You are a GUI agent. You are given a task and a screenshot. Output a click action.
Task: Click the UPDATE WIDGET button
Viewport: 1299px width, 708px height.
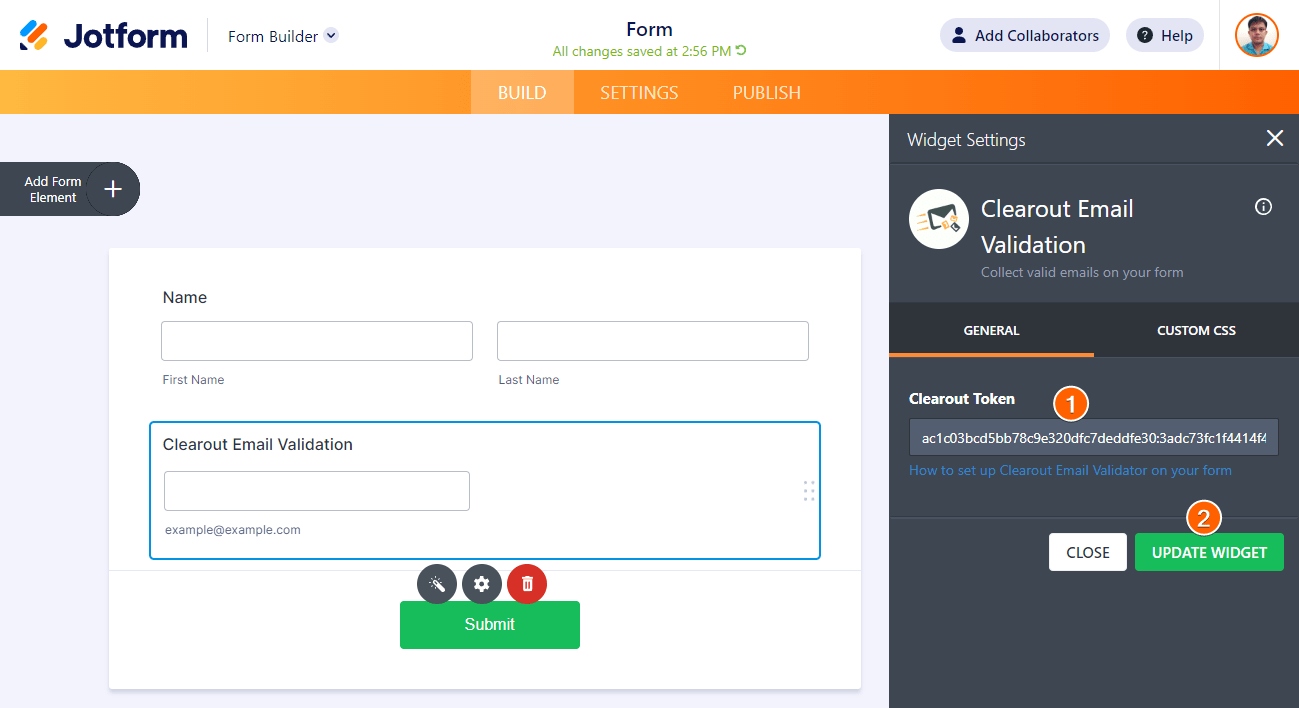coord(1209,552)
